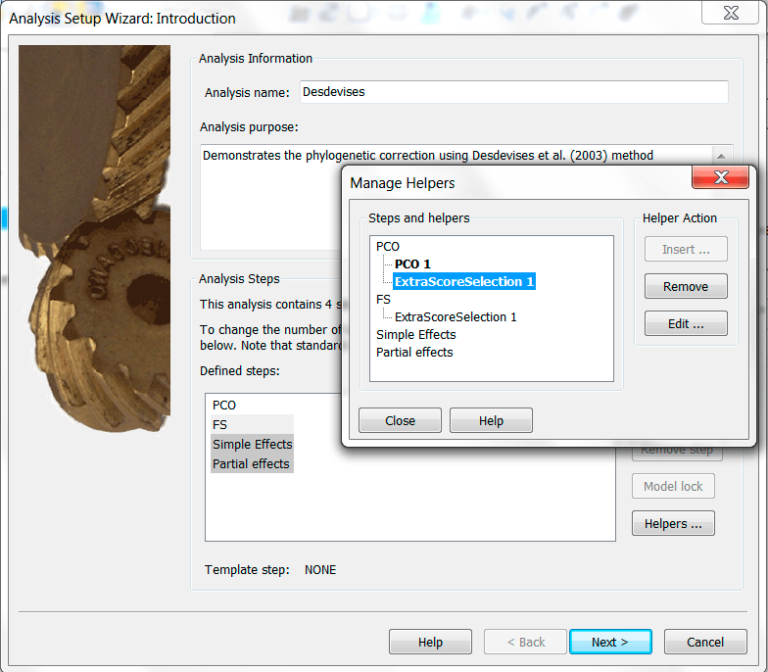The width and height of the screenshot is (768, 672).
Task: Cancel the Analysis Setup Wizard
Action: coord(705,642)
